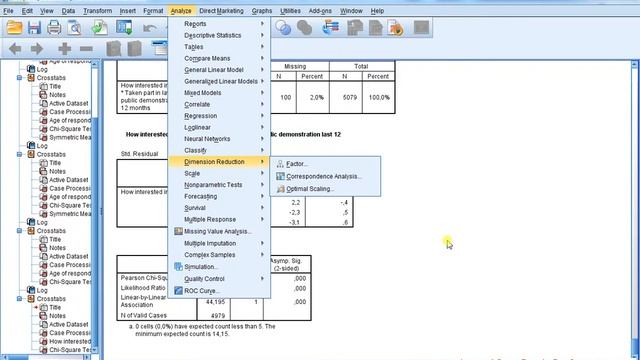The width and height of the screenshot is (640, 360).
Task: Click the page icon with orange gear
Action: (x=395, y=28)
